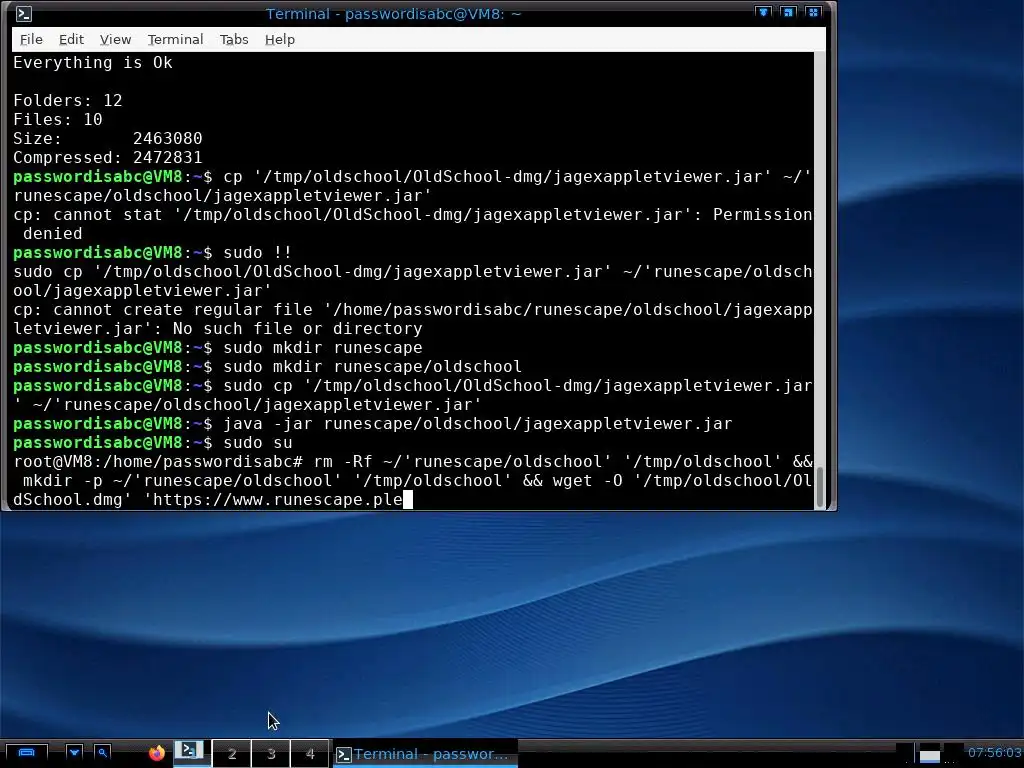This screenshot has height=768, width=1024.
Task: Click the terminal scrollbar thumb
Action: [x=820, y=486]
